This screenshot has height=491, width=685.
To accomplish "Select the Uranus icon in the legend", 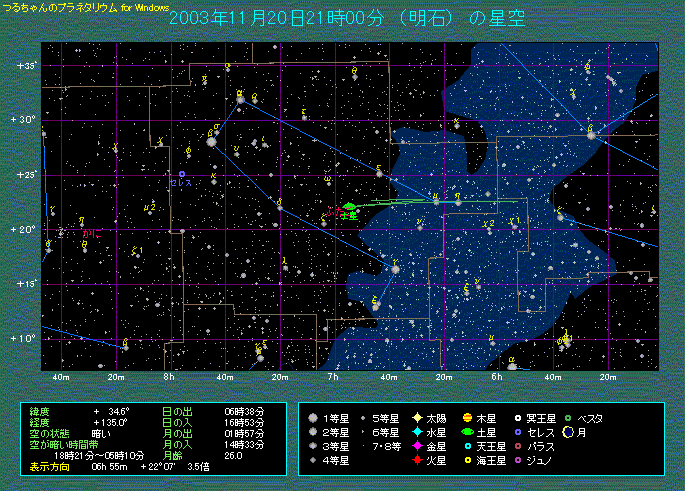I will coord(468,446).
